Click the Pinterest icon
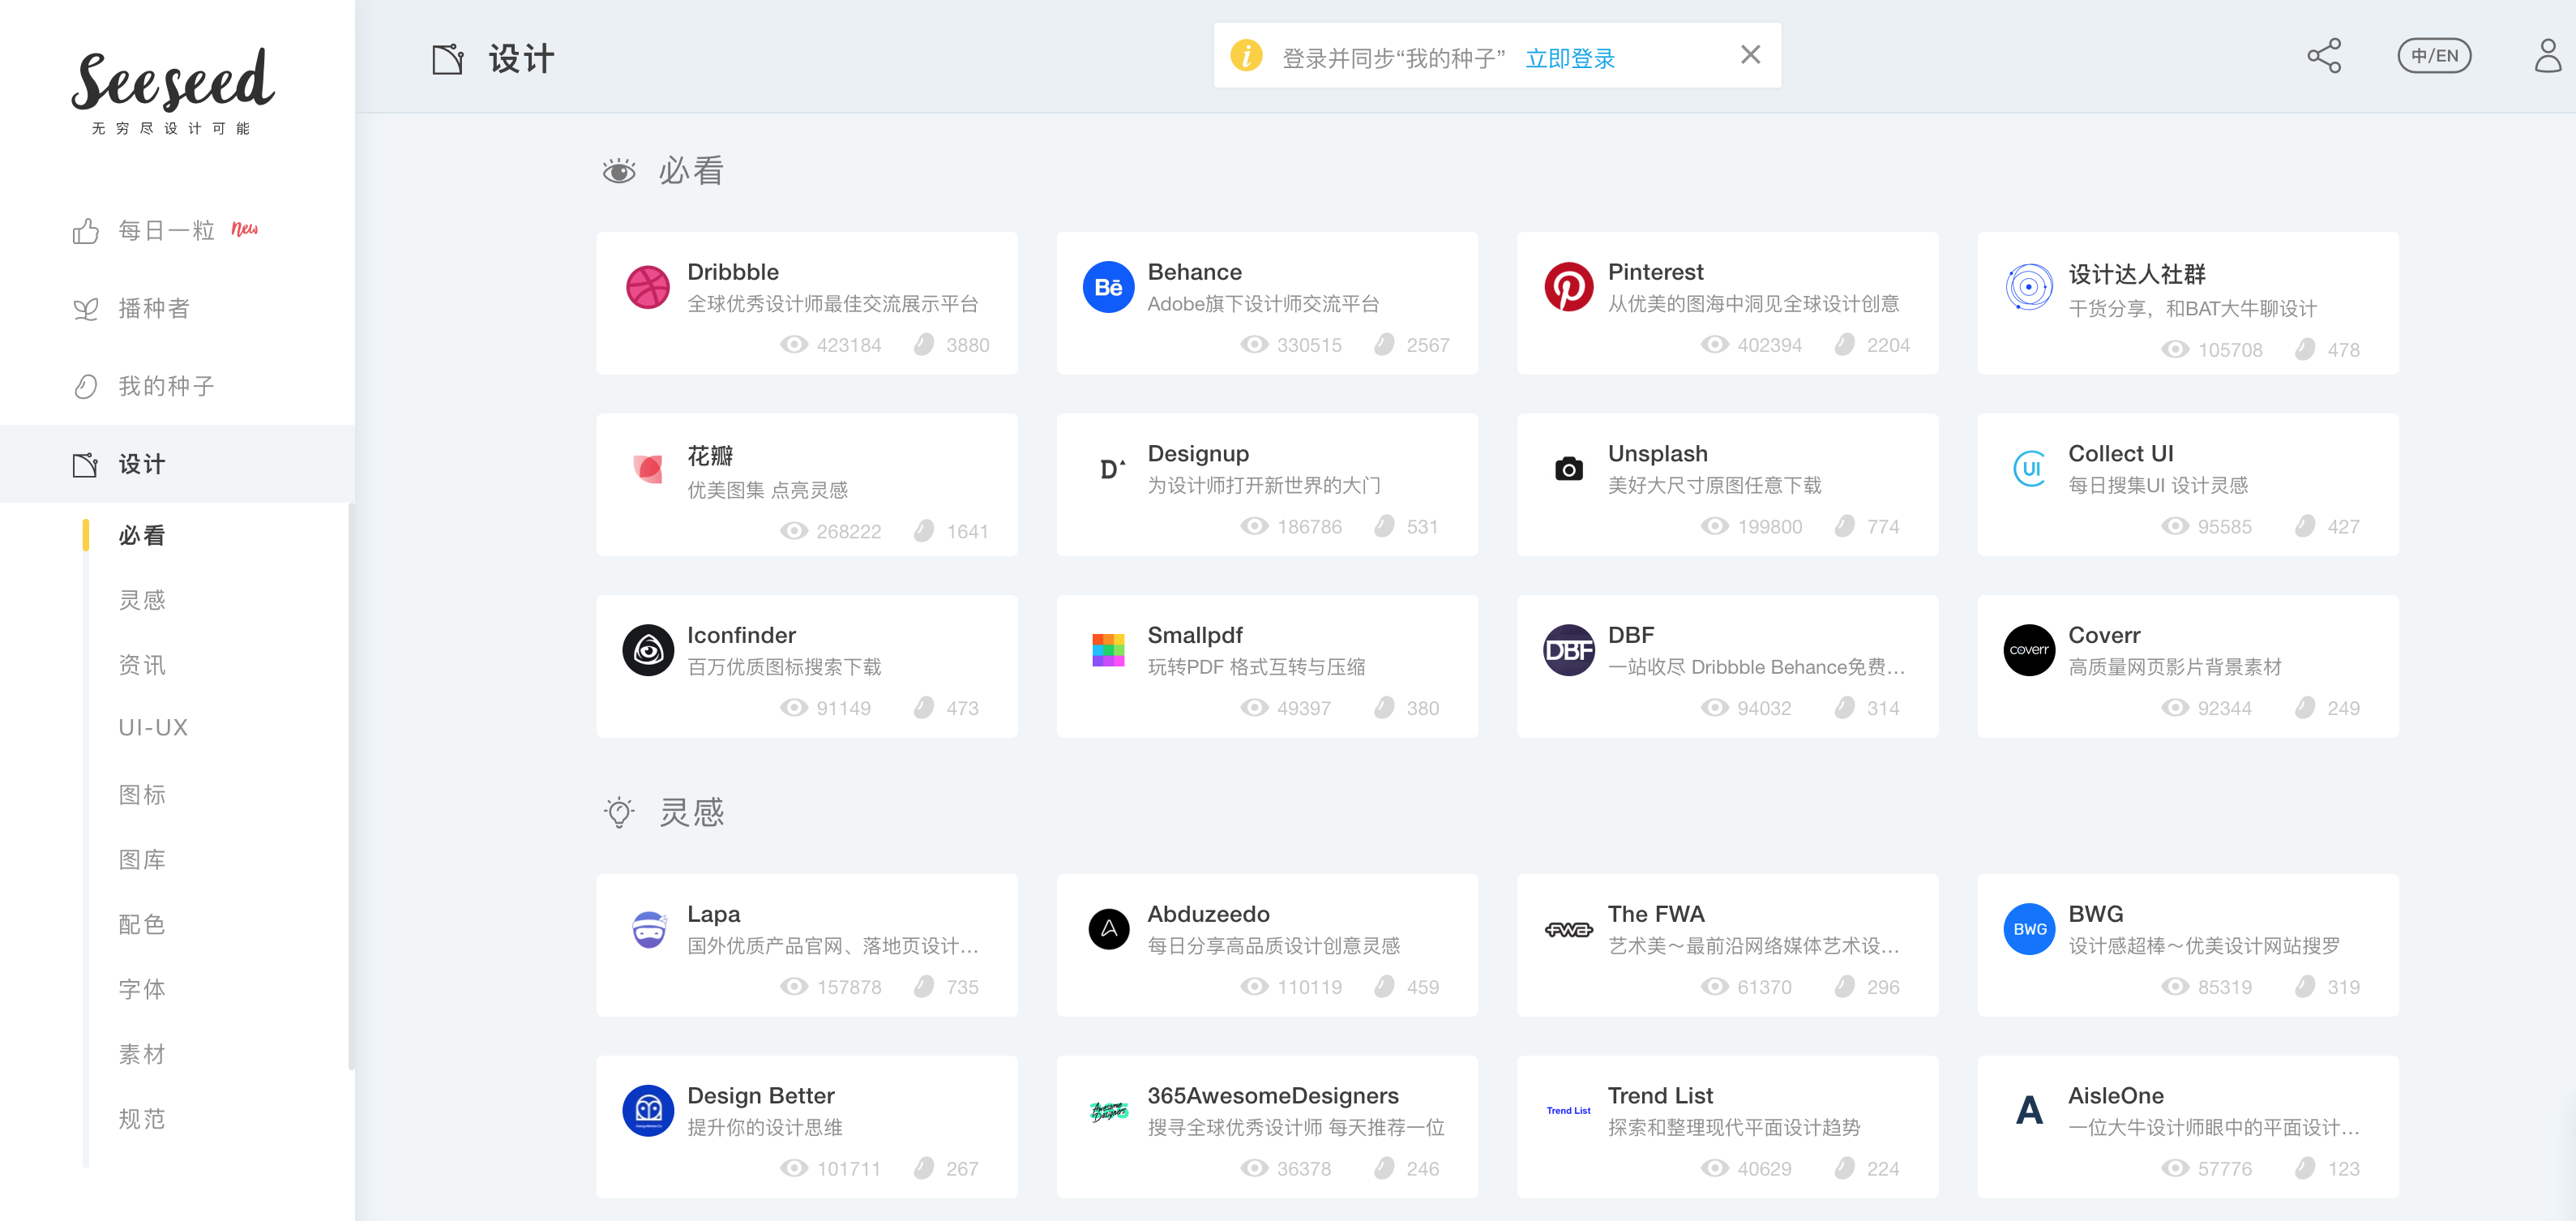The height and width of the screenshot is (1221, 2576). (1569, 287)
